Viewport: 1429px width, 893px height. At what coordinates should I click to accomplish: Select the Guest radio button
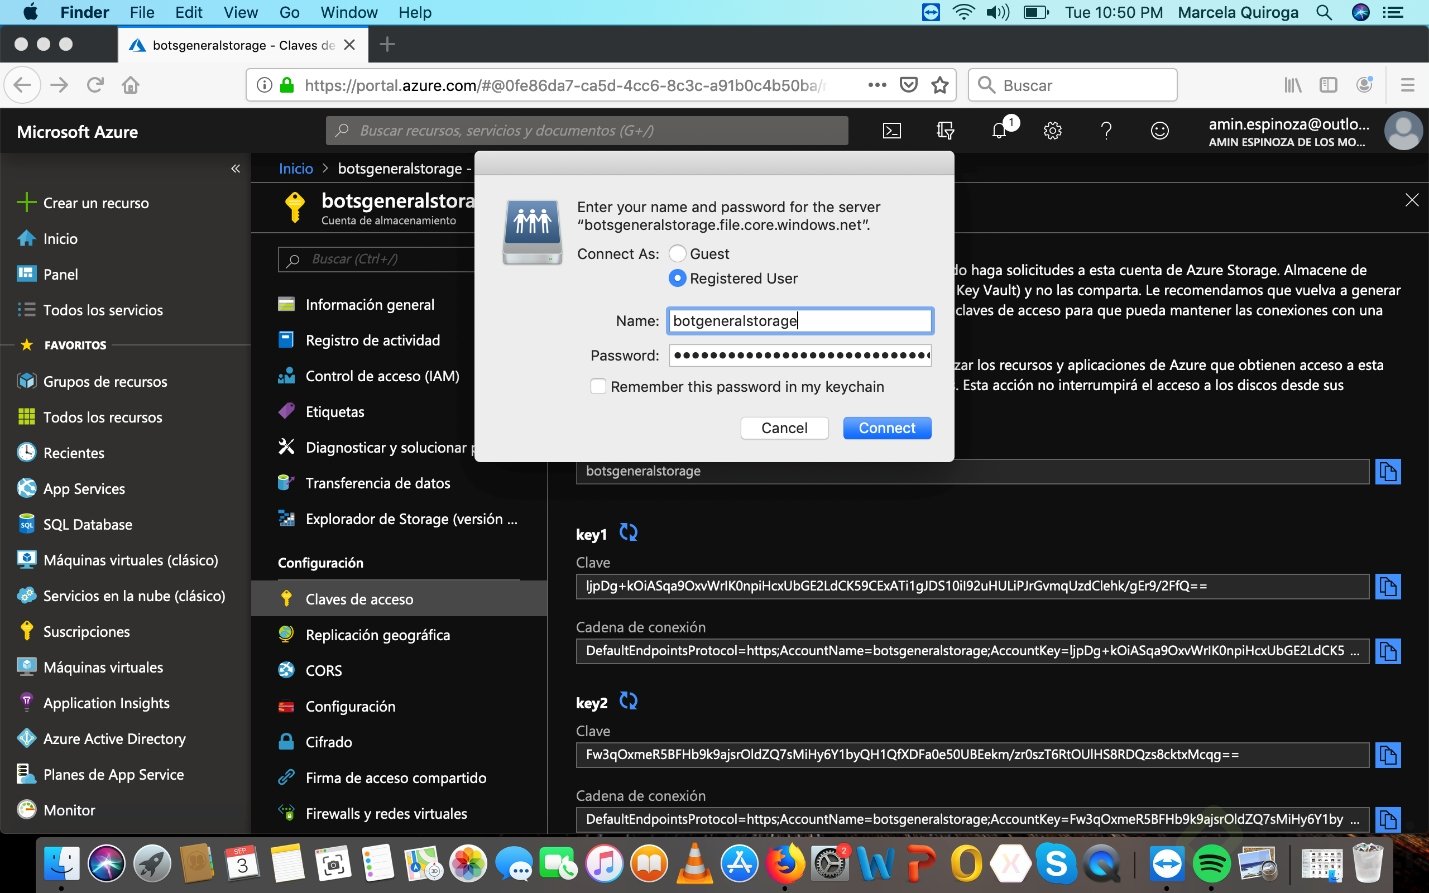click(x=678, y=254)
